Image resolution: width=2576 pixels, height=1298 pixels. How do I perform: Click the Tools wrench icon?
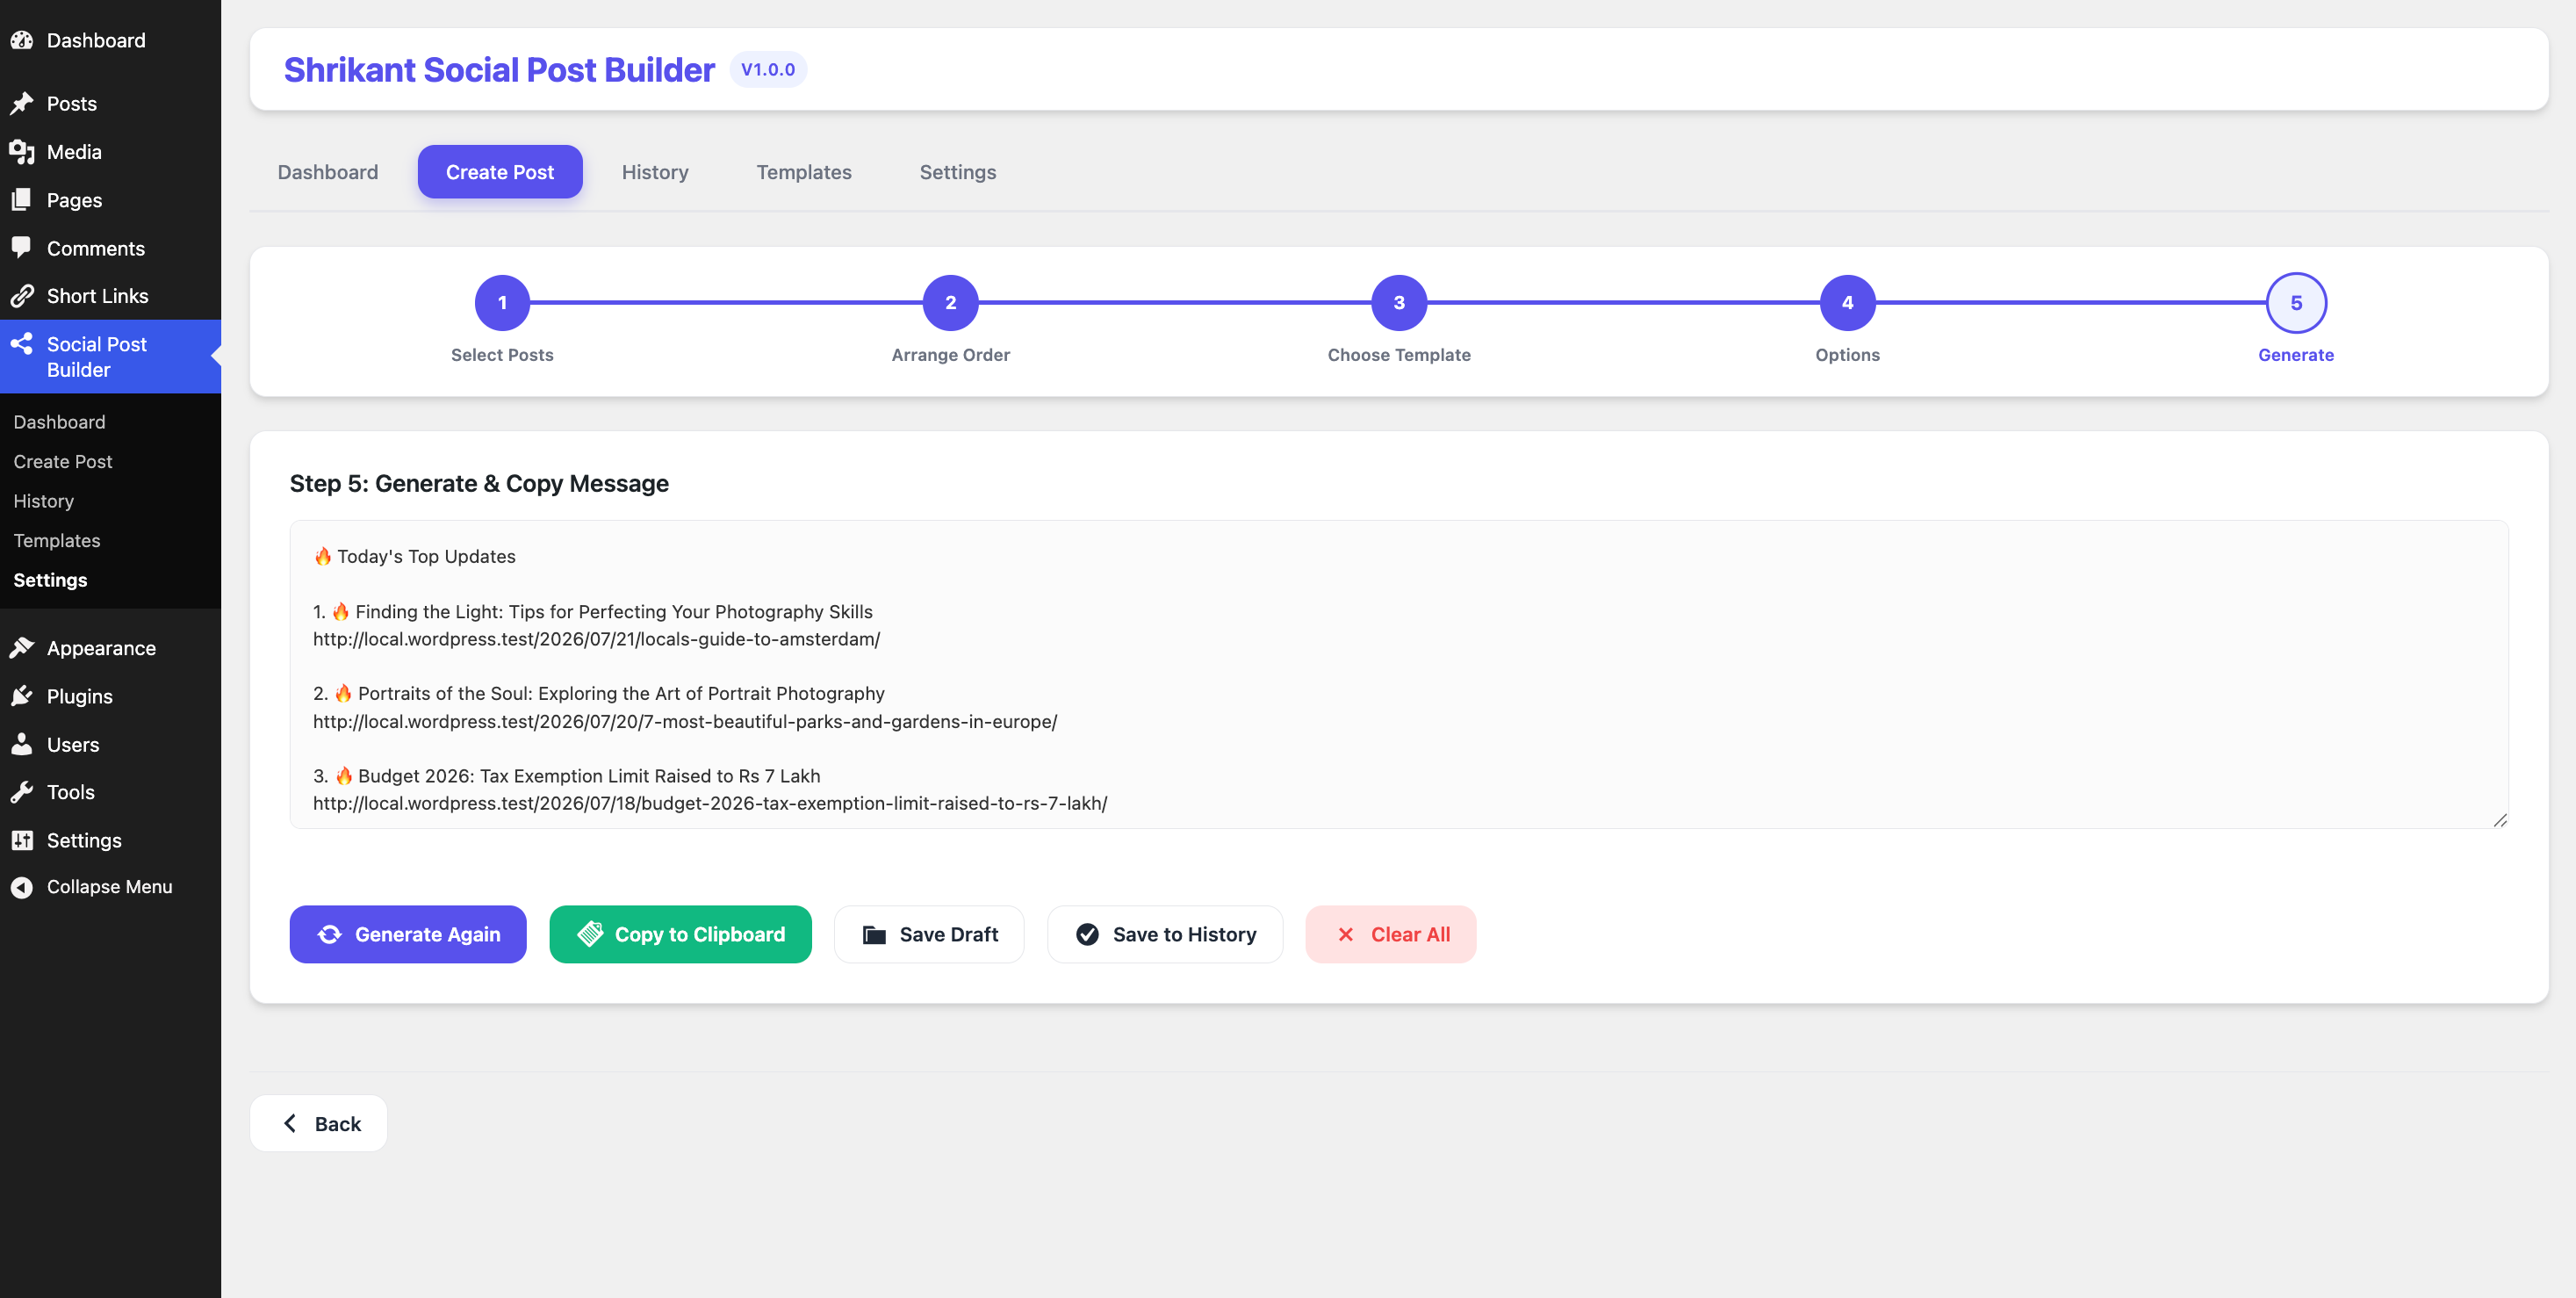(22, 792)
